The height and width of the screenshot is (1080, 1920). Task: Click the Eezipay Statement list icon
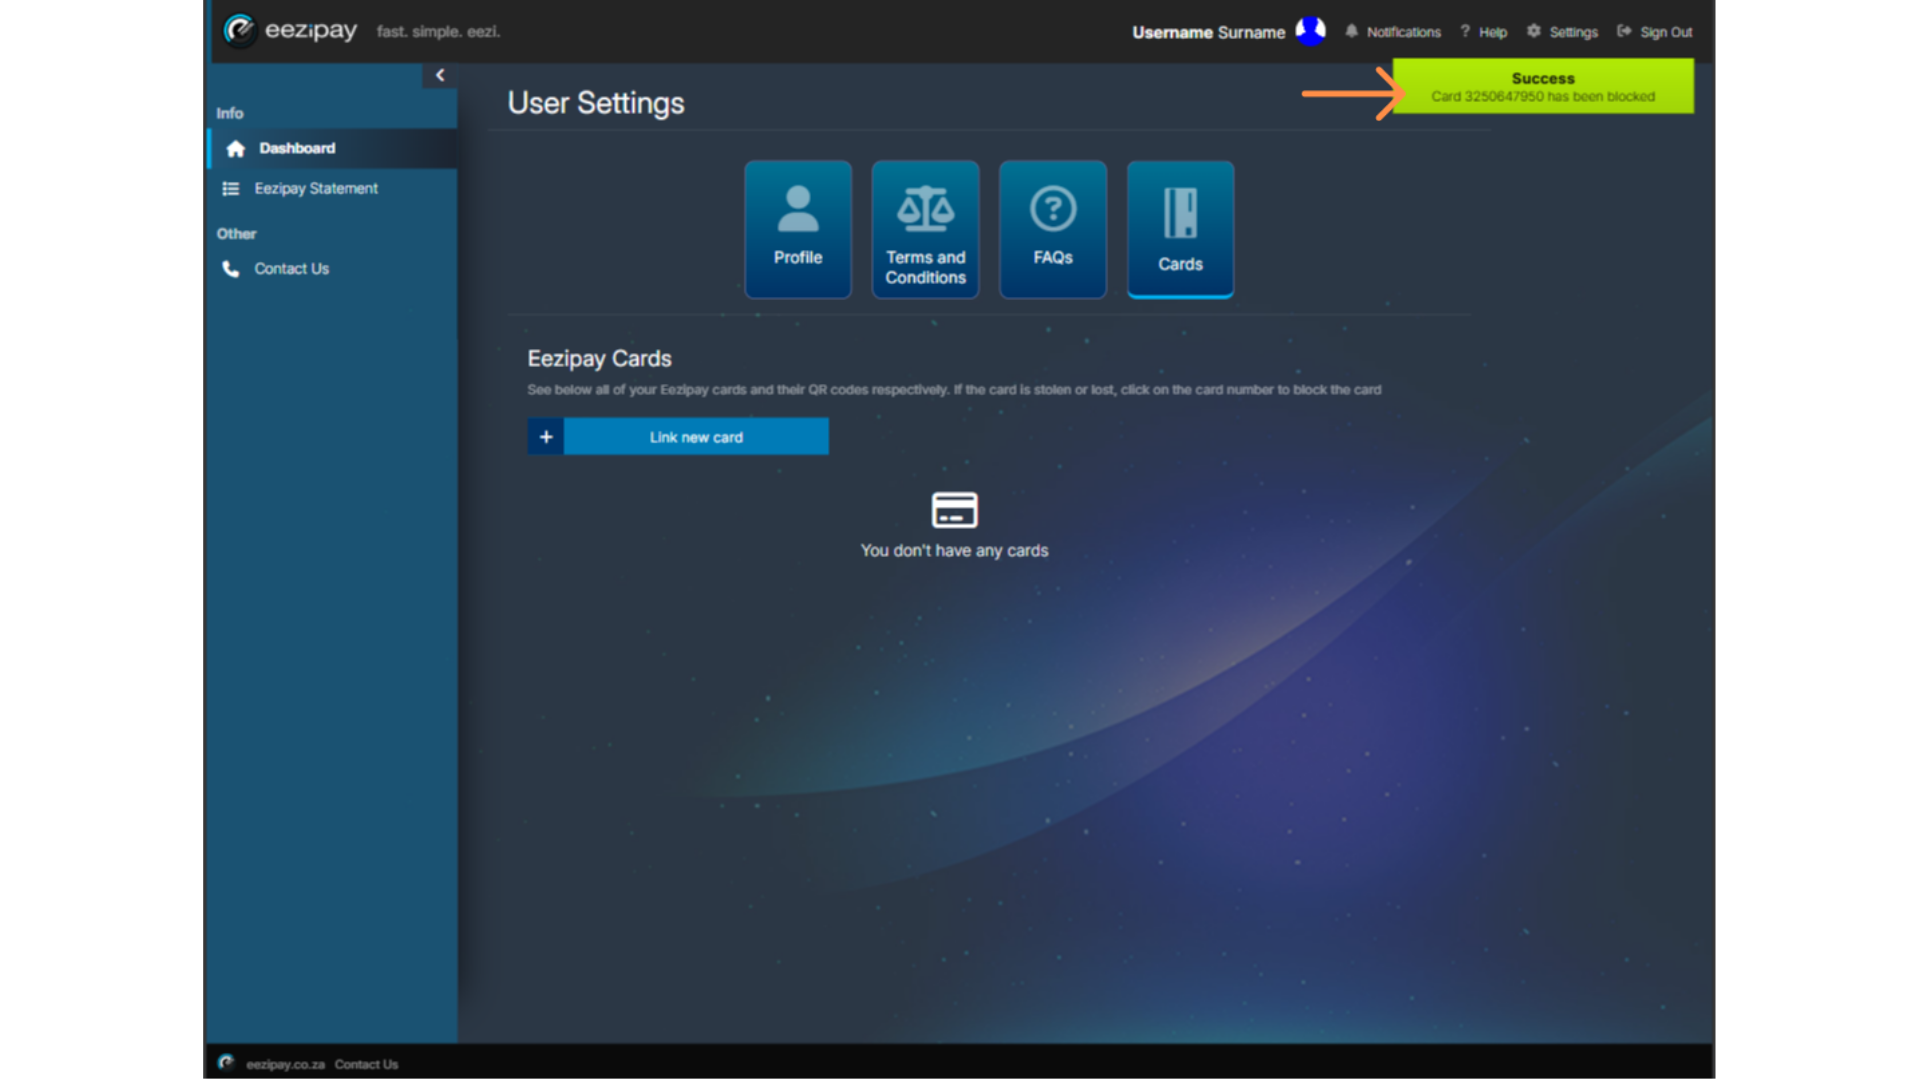(231, 189)
